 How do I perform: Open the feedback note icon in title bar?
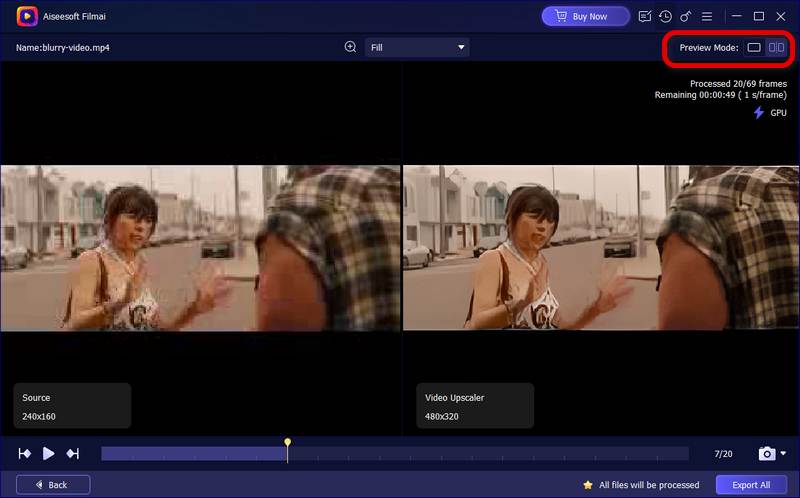pos(644,16)
